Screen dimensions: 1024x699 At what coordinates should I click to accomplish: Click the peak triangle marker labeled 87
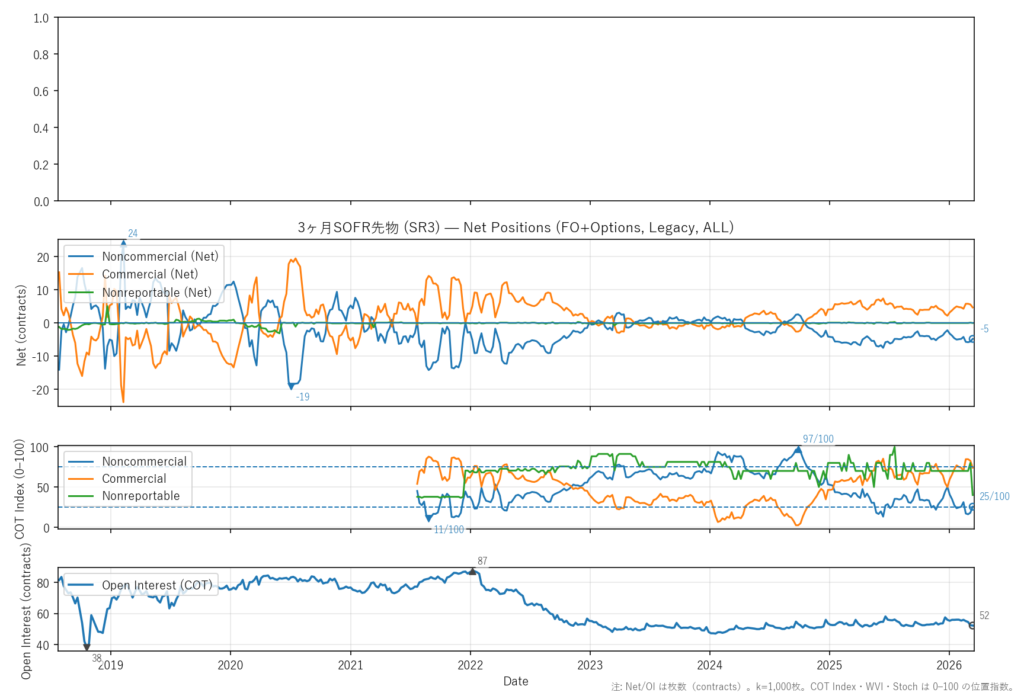coord(472,572)
